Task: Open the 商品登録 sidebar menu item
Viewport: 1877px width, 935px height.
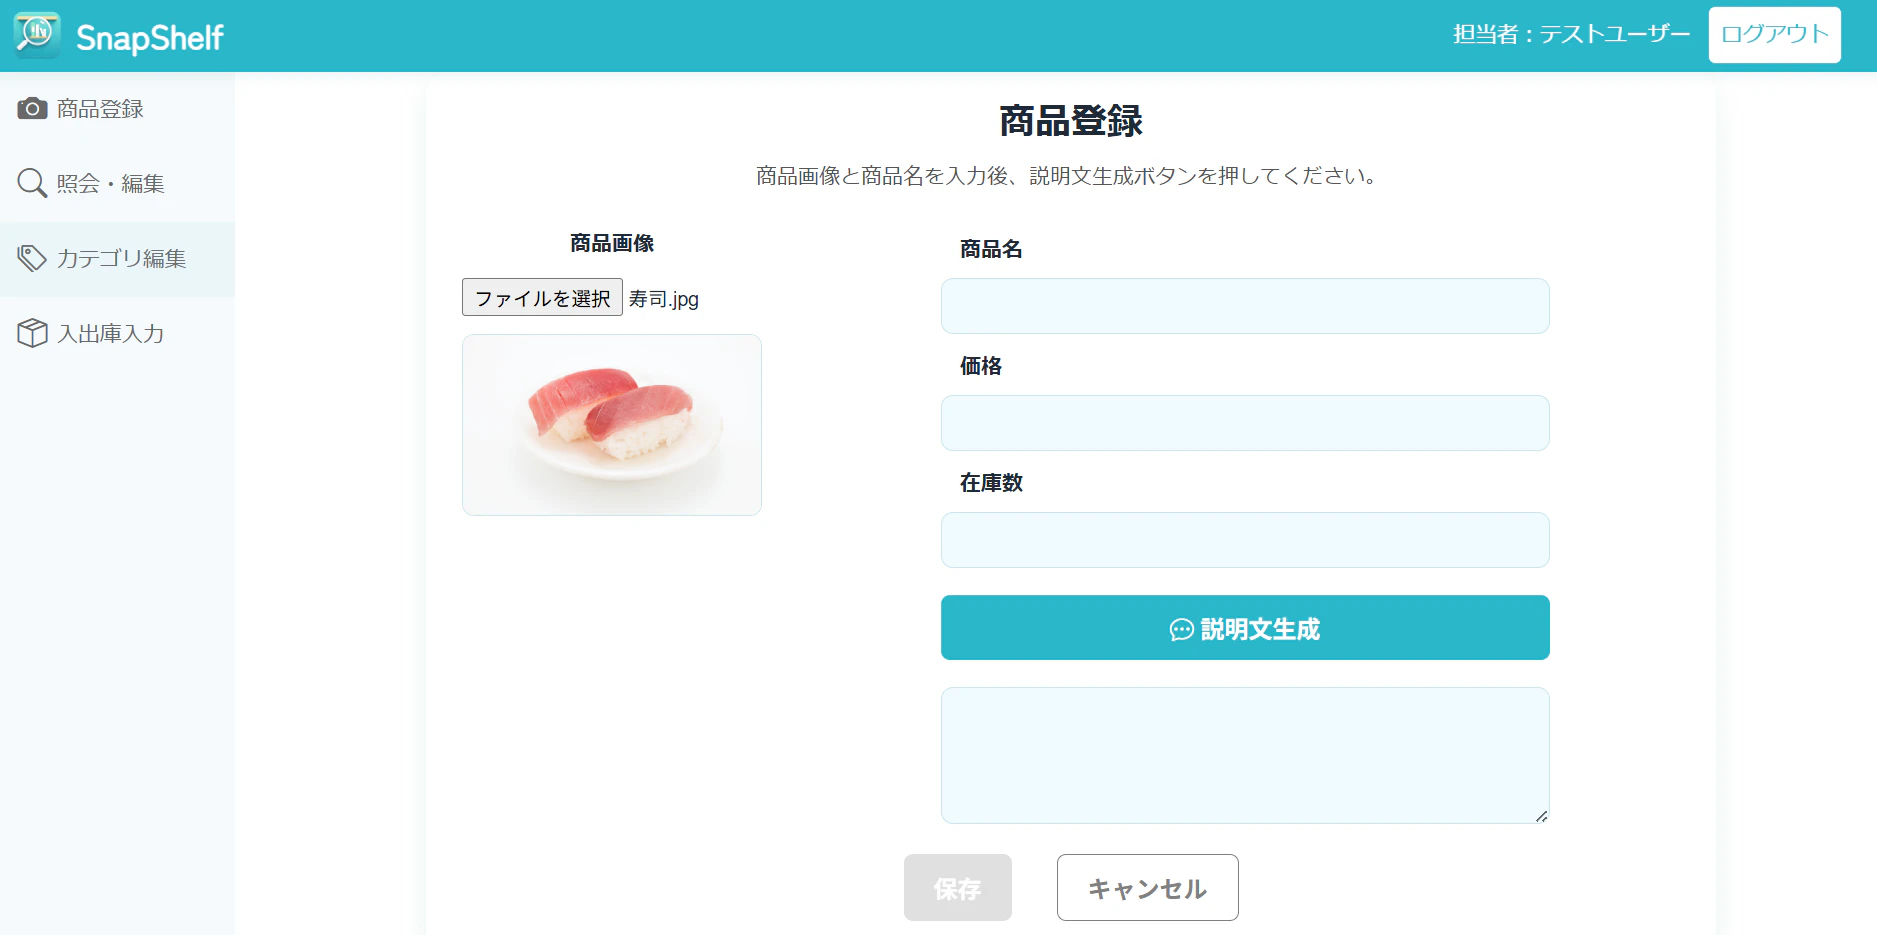Action: click(x=117, y=109)
